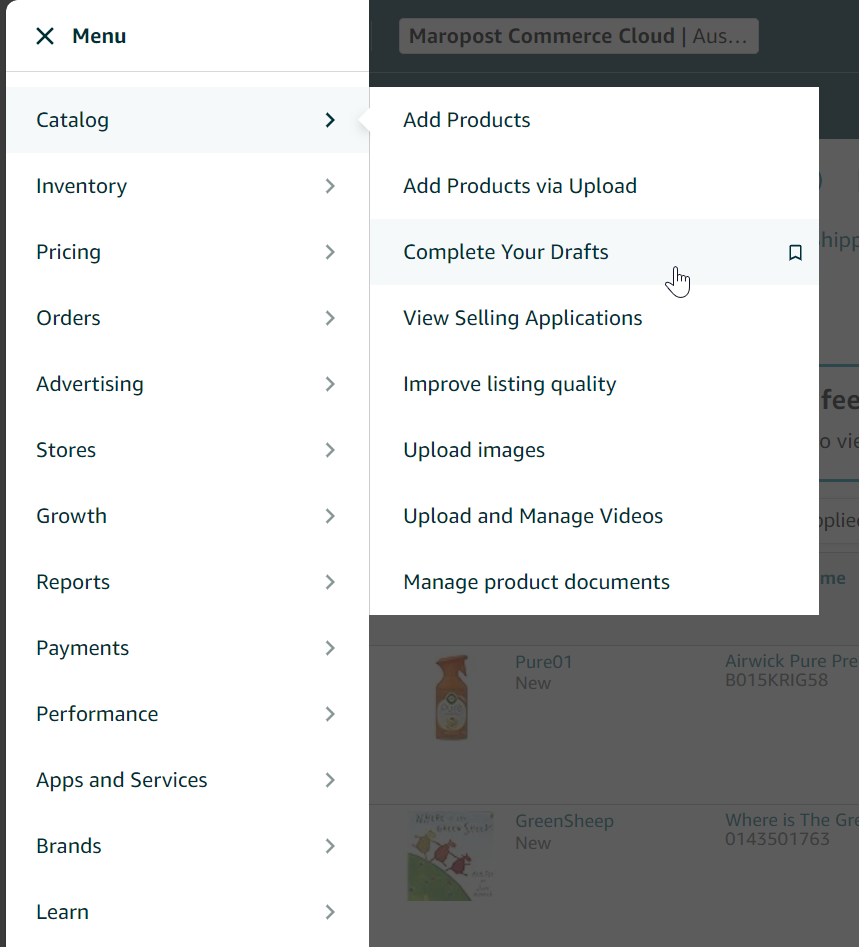The width and height of the screenshot is (859, 947).
Task: Open Complete Your Drafts
Action: pyautogui.click(x=594, y=252)
